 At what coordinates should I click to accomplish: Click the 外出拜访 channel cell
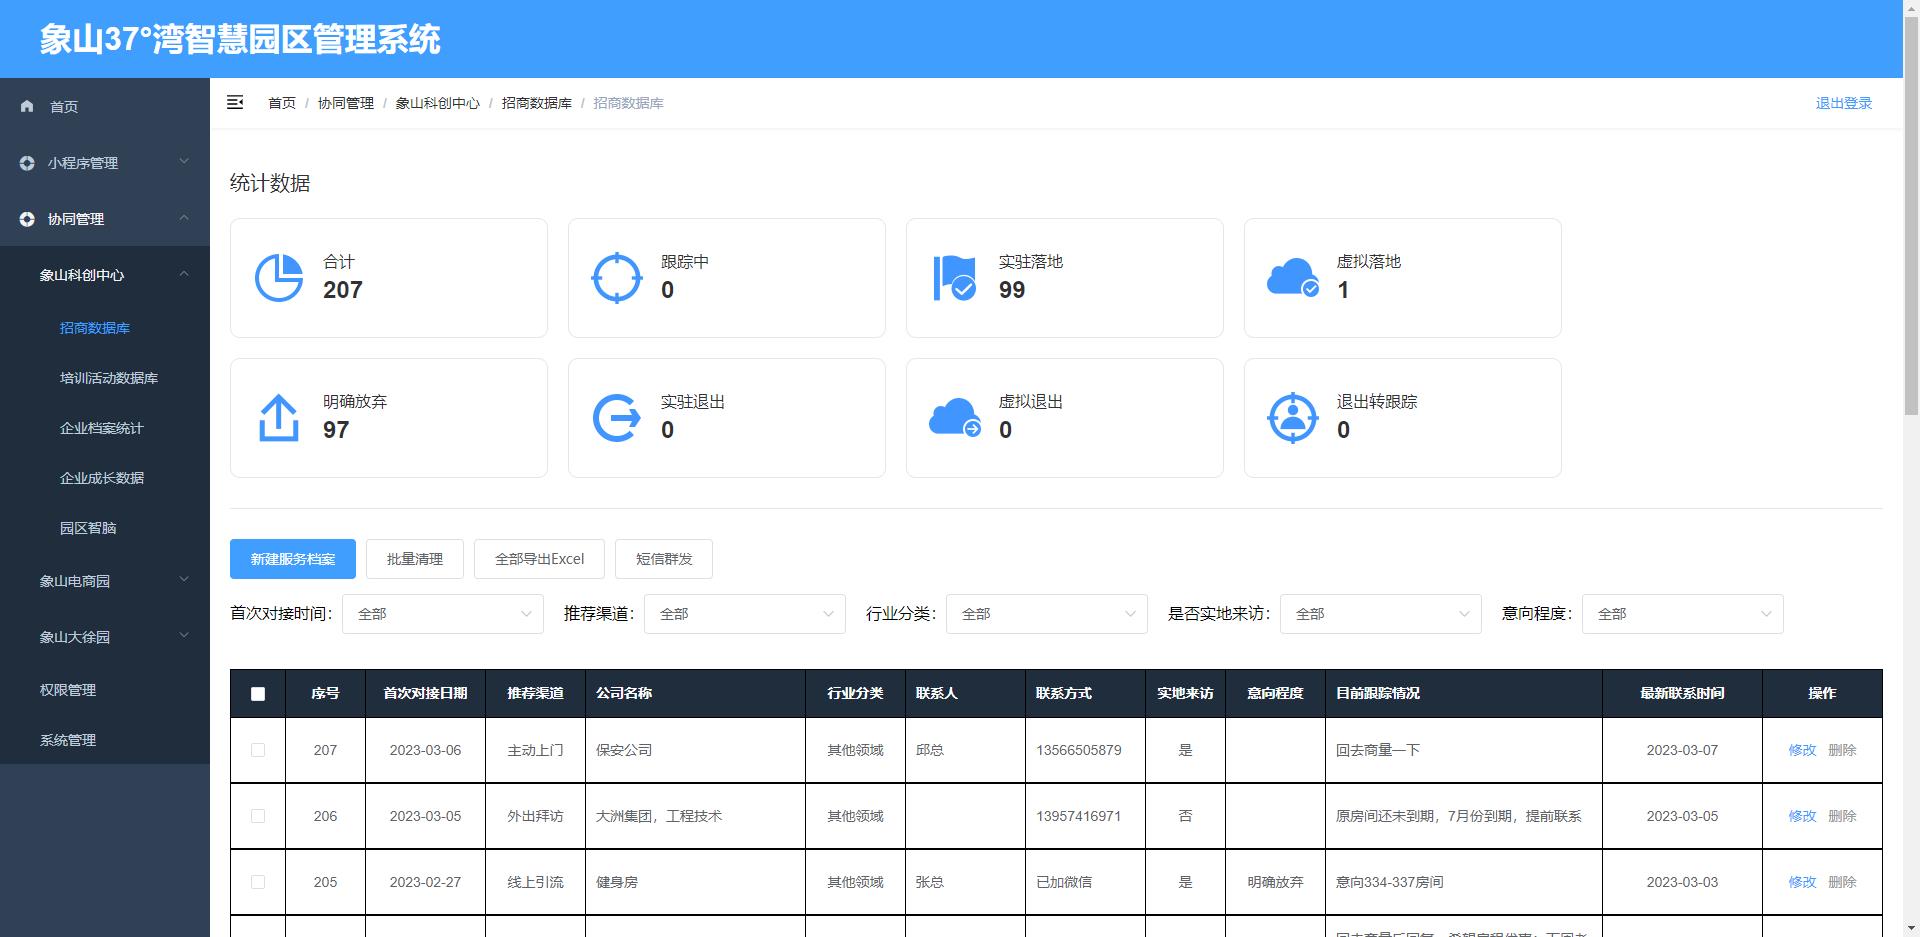tap(535, 816)
